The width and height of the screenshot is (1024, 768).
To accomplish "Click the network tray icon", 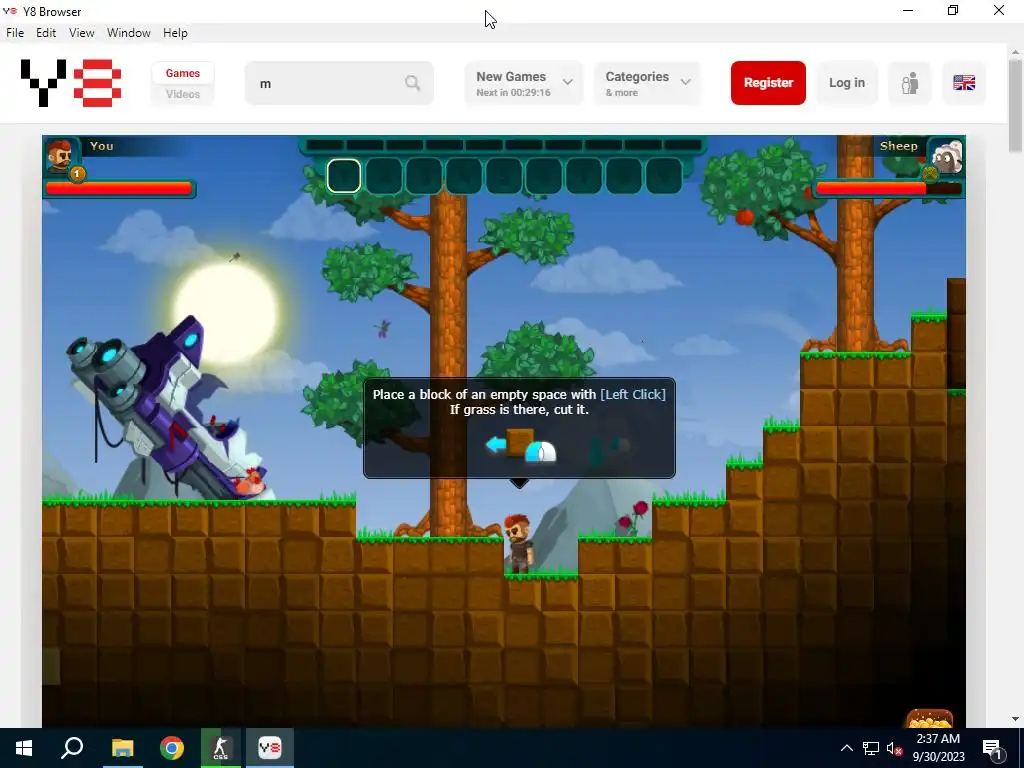I will 871,748.
